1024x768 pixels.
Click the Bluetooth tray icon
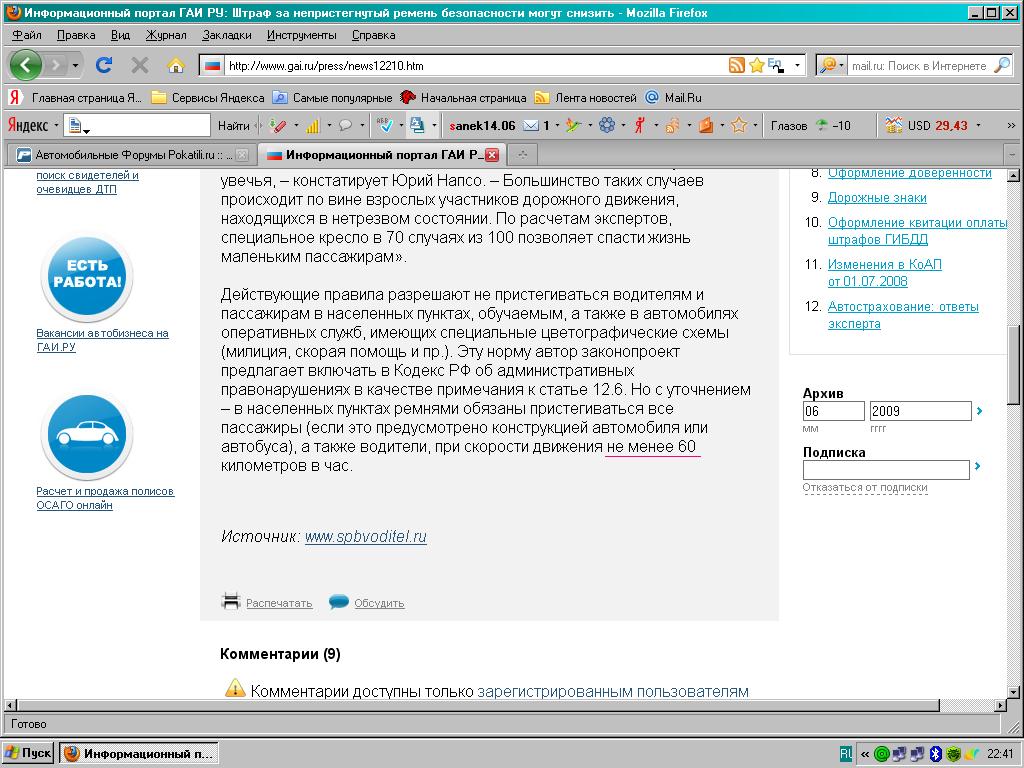click(x=937, y=753)
